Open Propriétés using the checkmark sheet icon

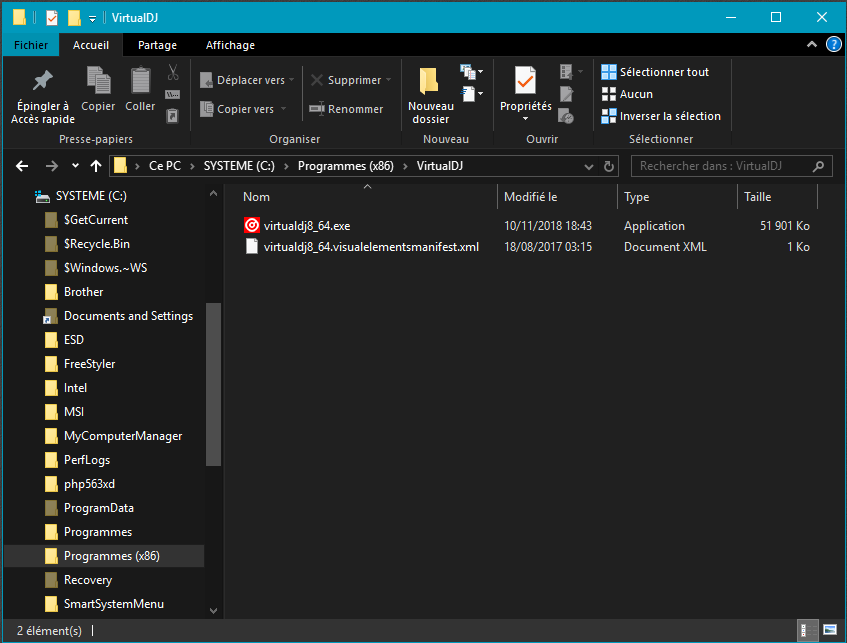526,81
